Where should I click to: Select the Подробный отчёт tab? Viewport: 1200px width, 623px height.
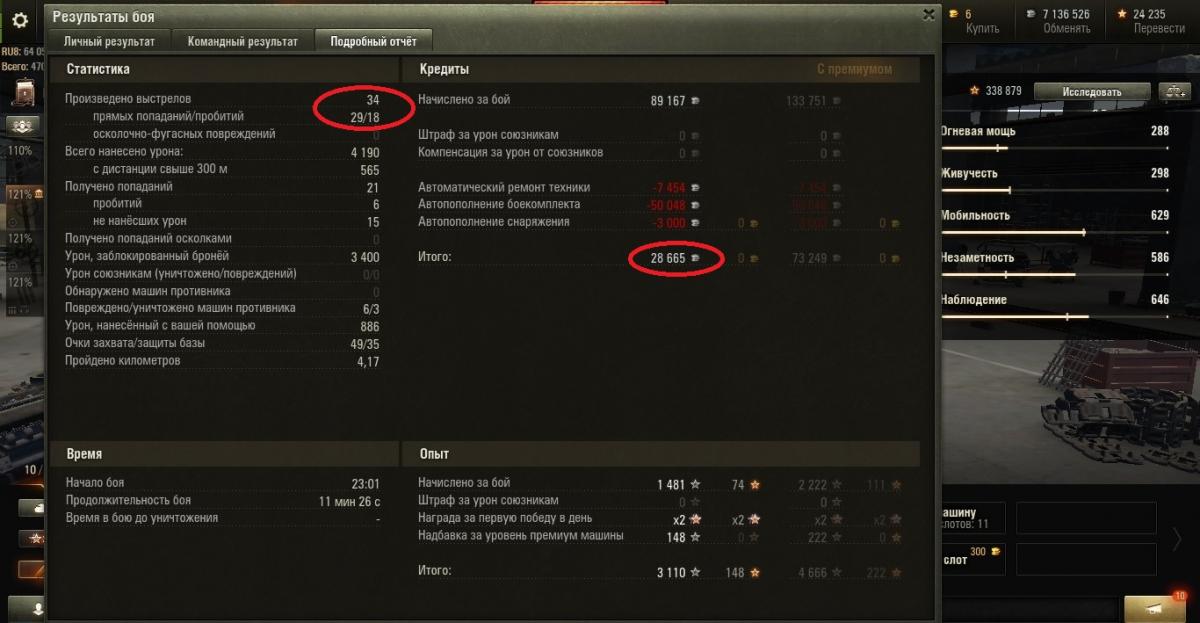pos(373,42)
